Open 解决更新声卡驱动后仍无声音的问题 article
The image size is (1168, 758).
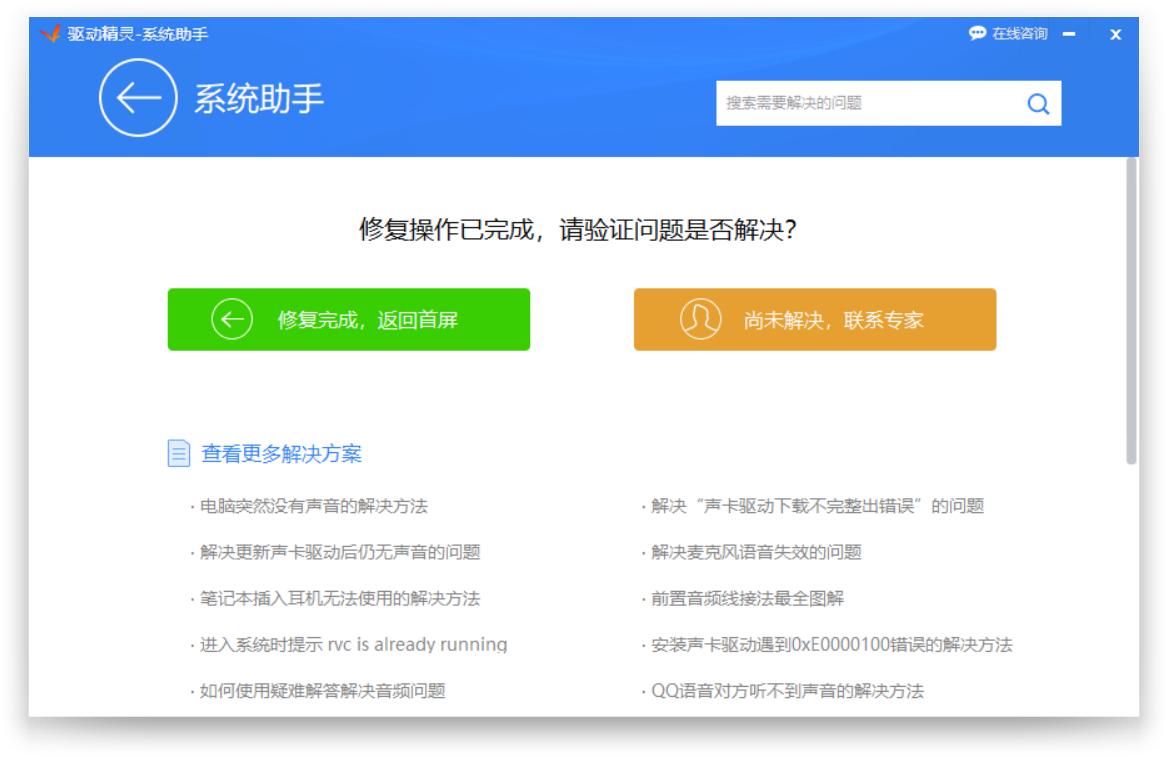[340, 552]
